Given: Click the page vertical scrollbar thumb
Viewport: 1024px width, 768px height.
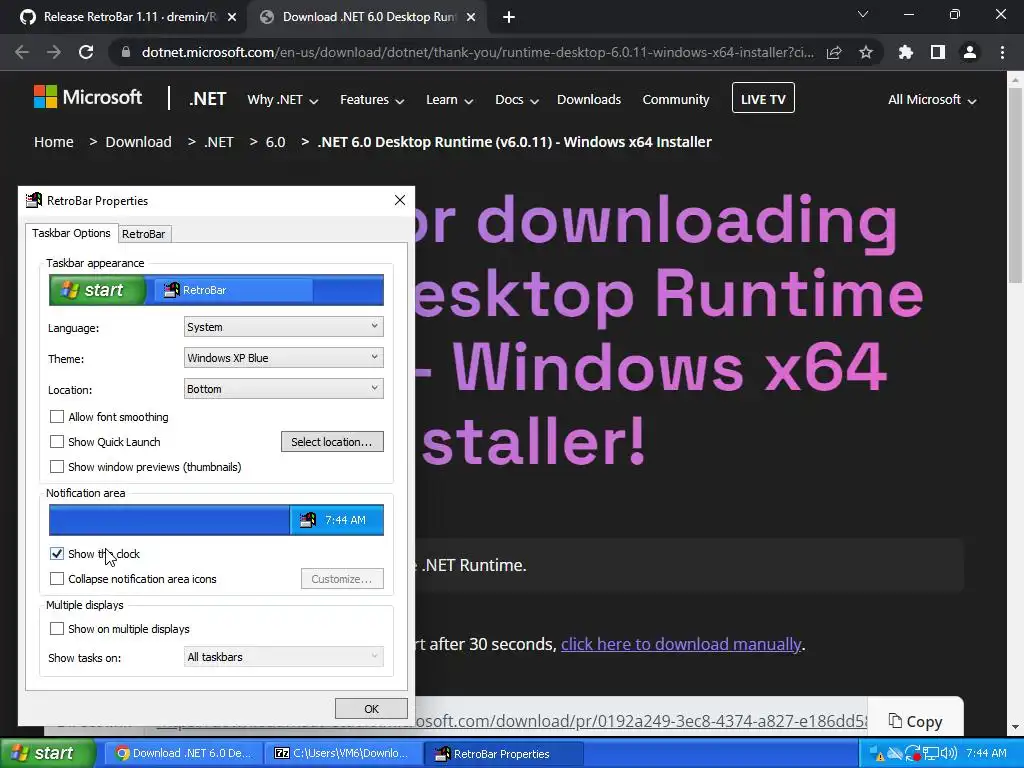Looking at the screenshot, I should 1015,187.
